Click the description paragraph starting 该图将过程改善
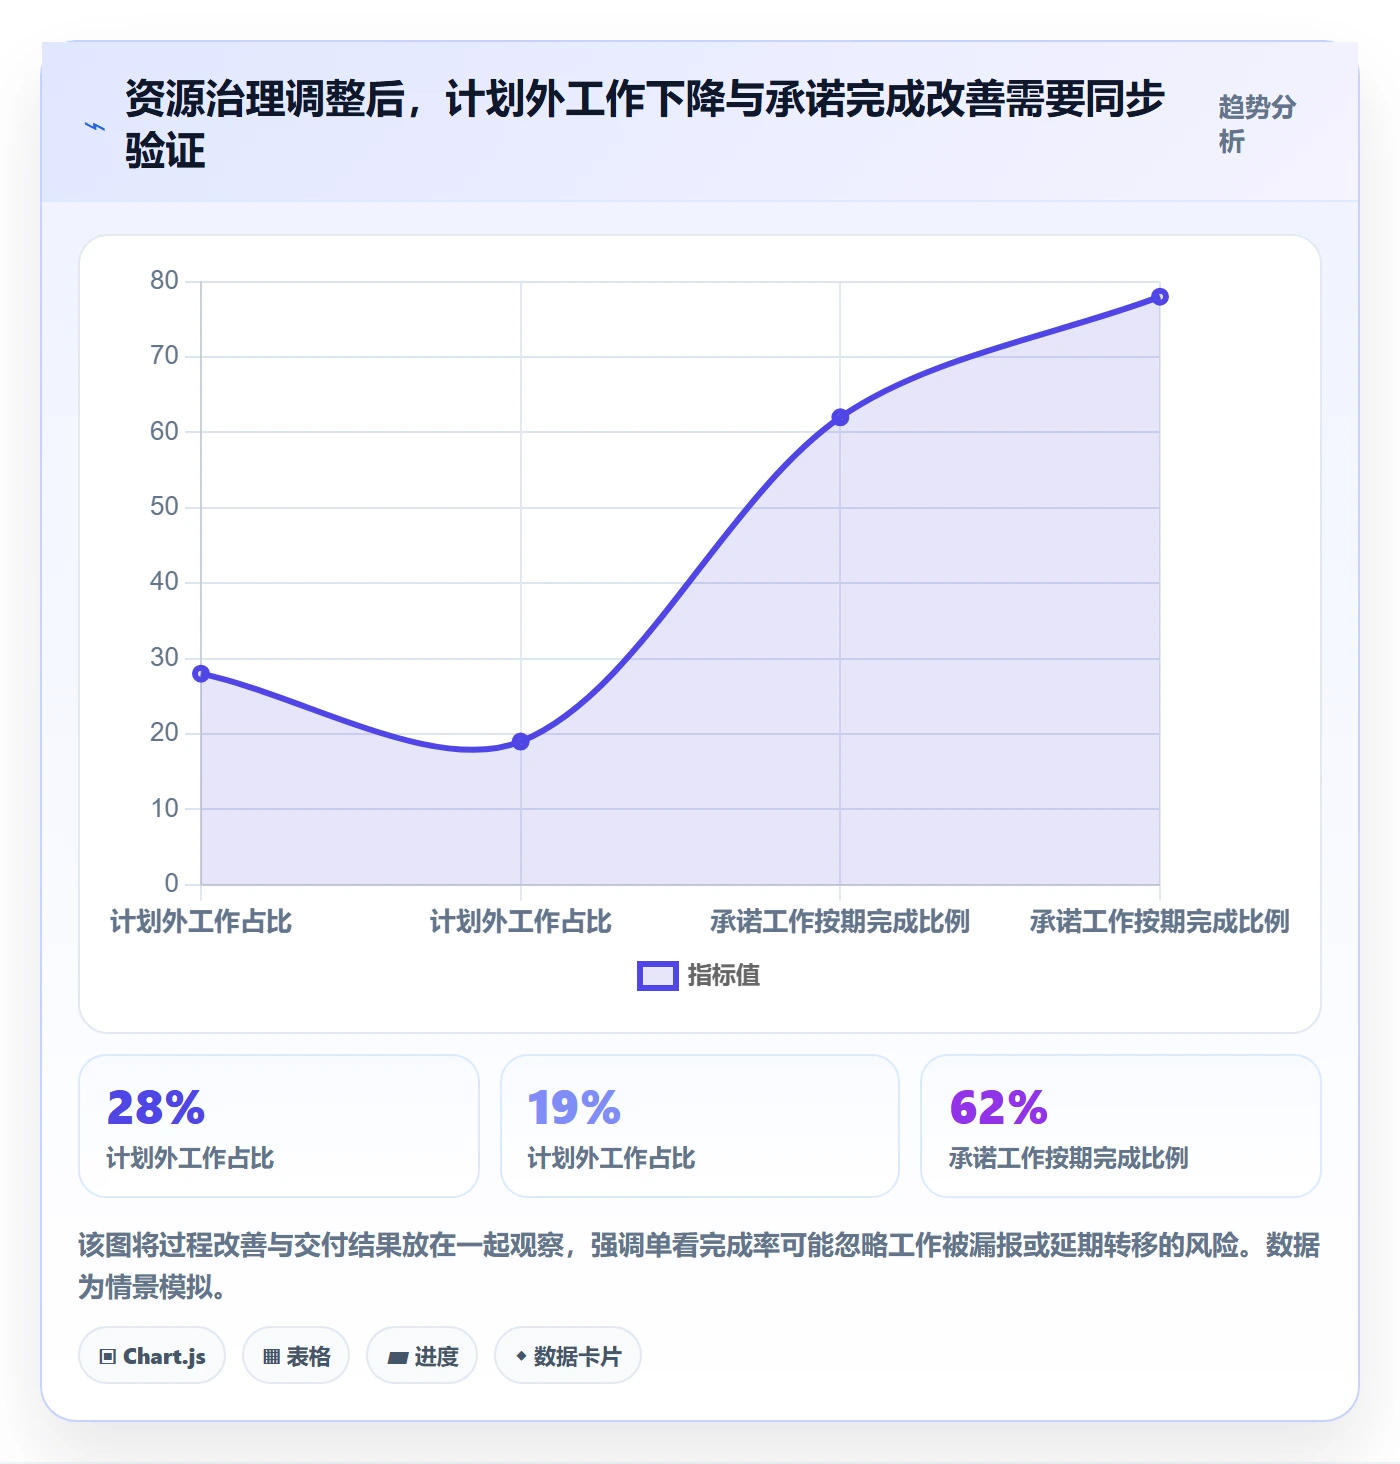This screenshot has height=1464, width=1400. click(699, 1265)
